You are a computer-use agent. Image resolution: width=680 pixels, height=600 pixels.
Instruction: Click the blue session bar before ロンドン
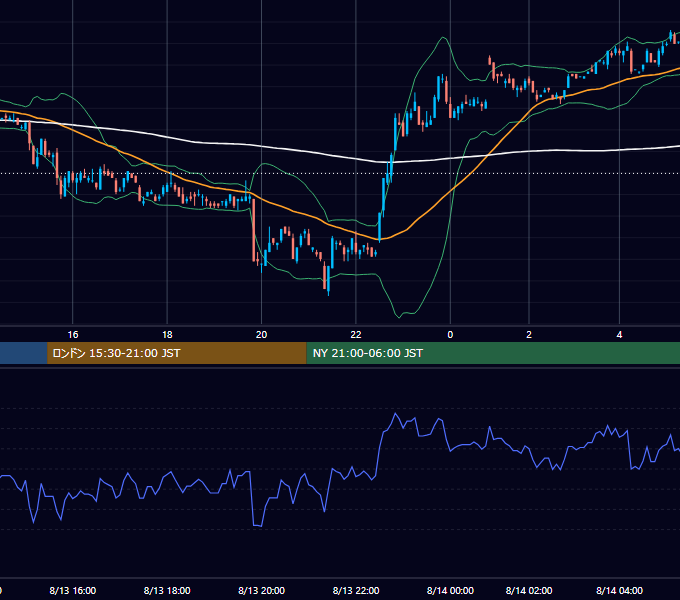pos(23,353)
